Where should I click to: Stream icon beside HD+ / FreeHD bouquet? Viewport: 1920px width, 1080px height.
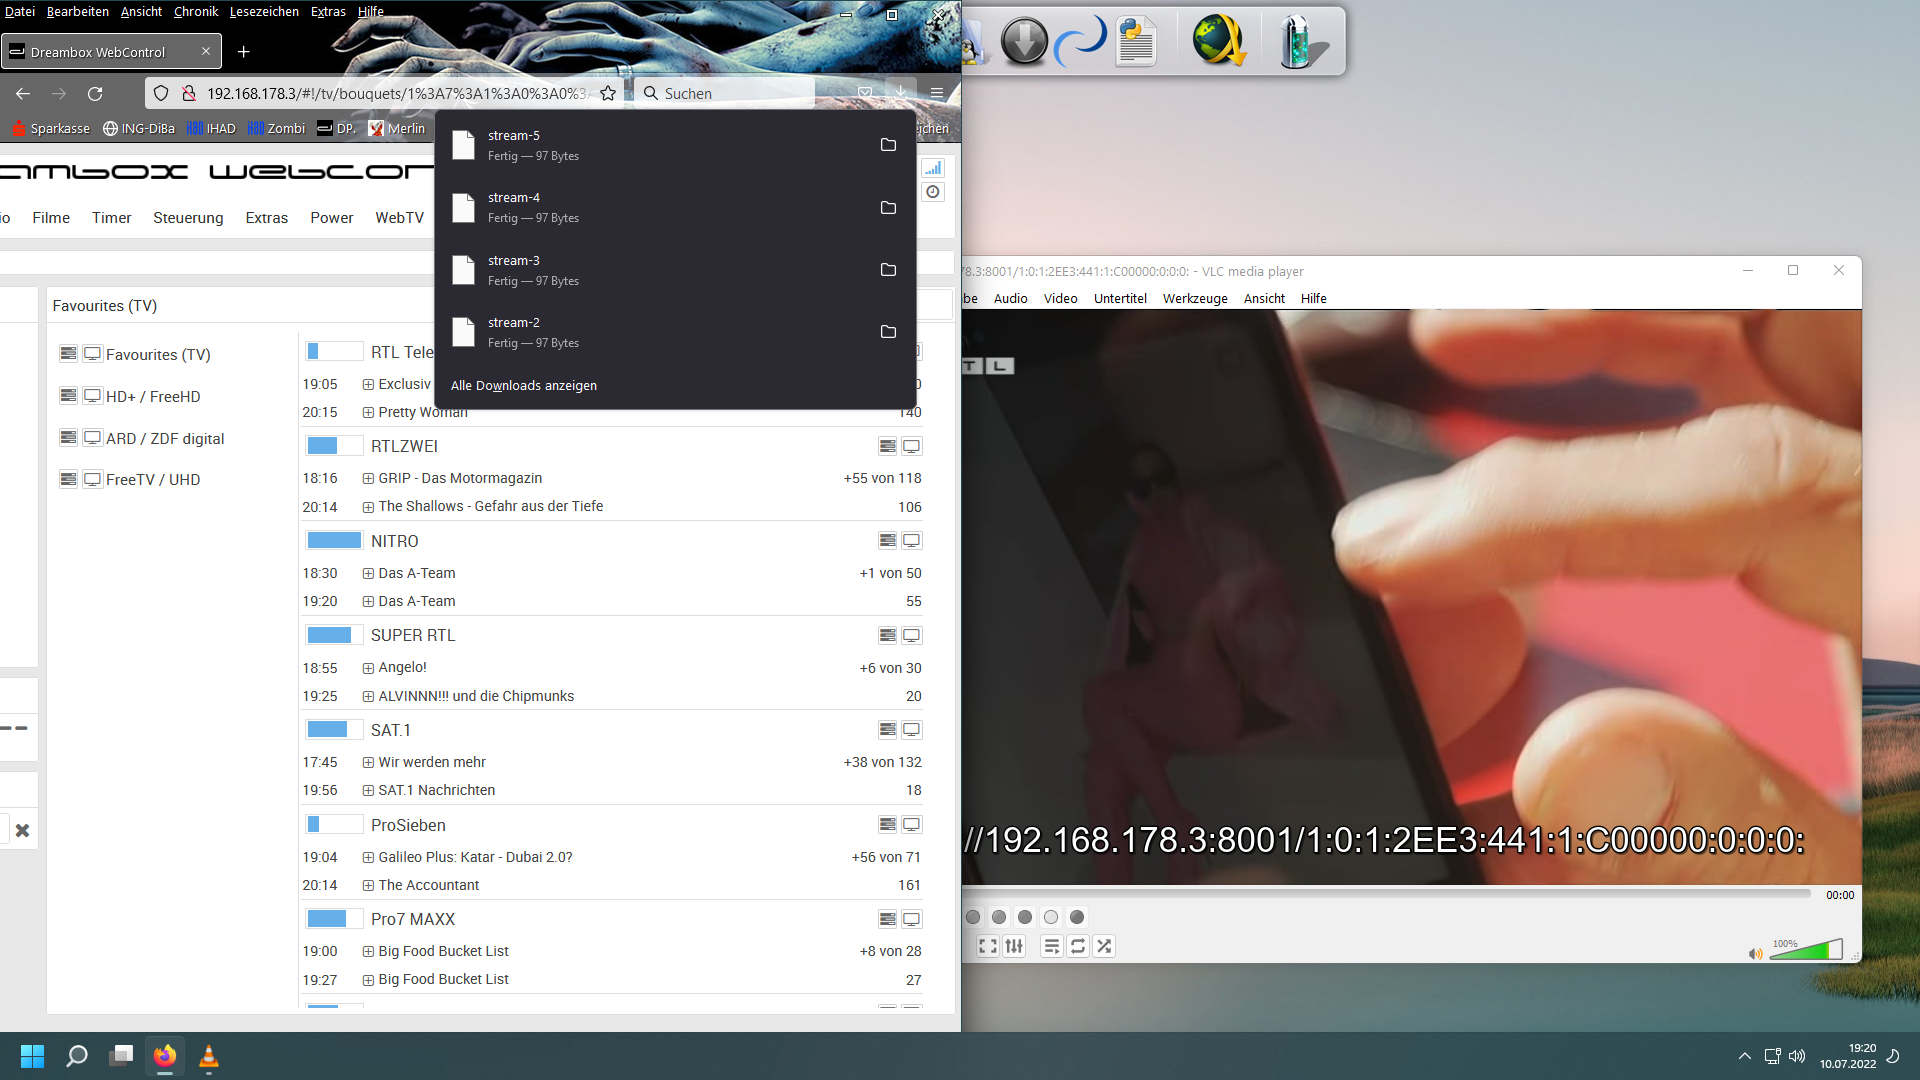click(x=93, y=395)
